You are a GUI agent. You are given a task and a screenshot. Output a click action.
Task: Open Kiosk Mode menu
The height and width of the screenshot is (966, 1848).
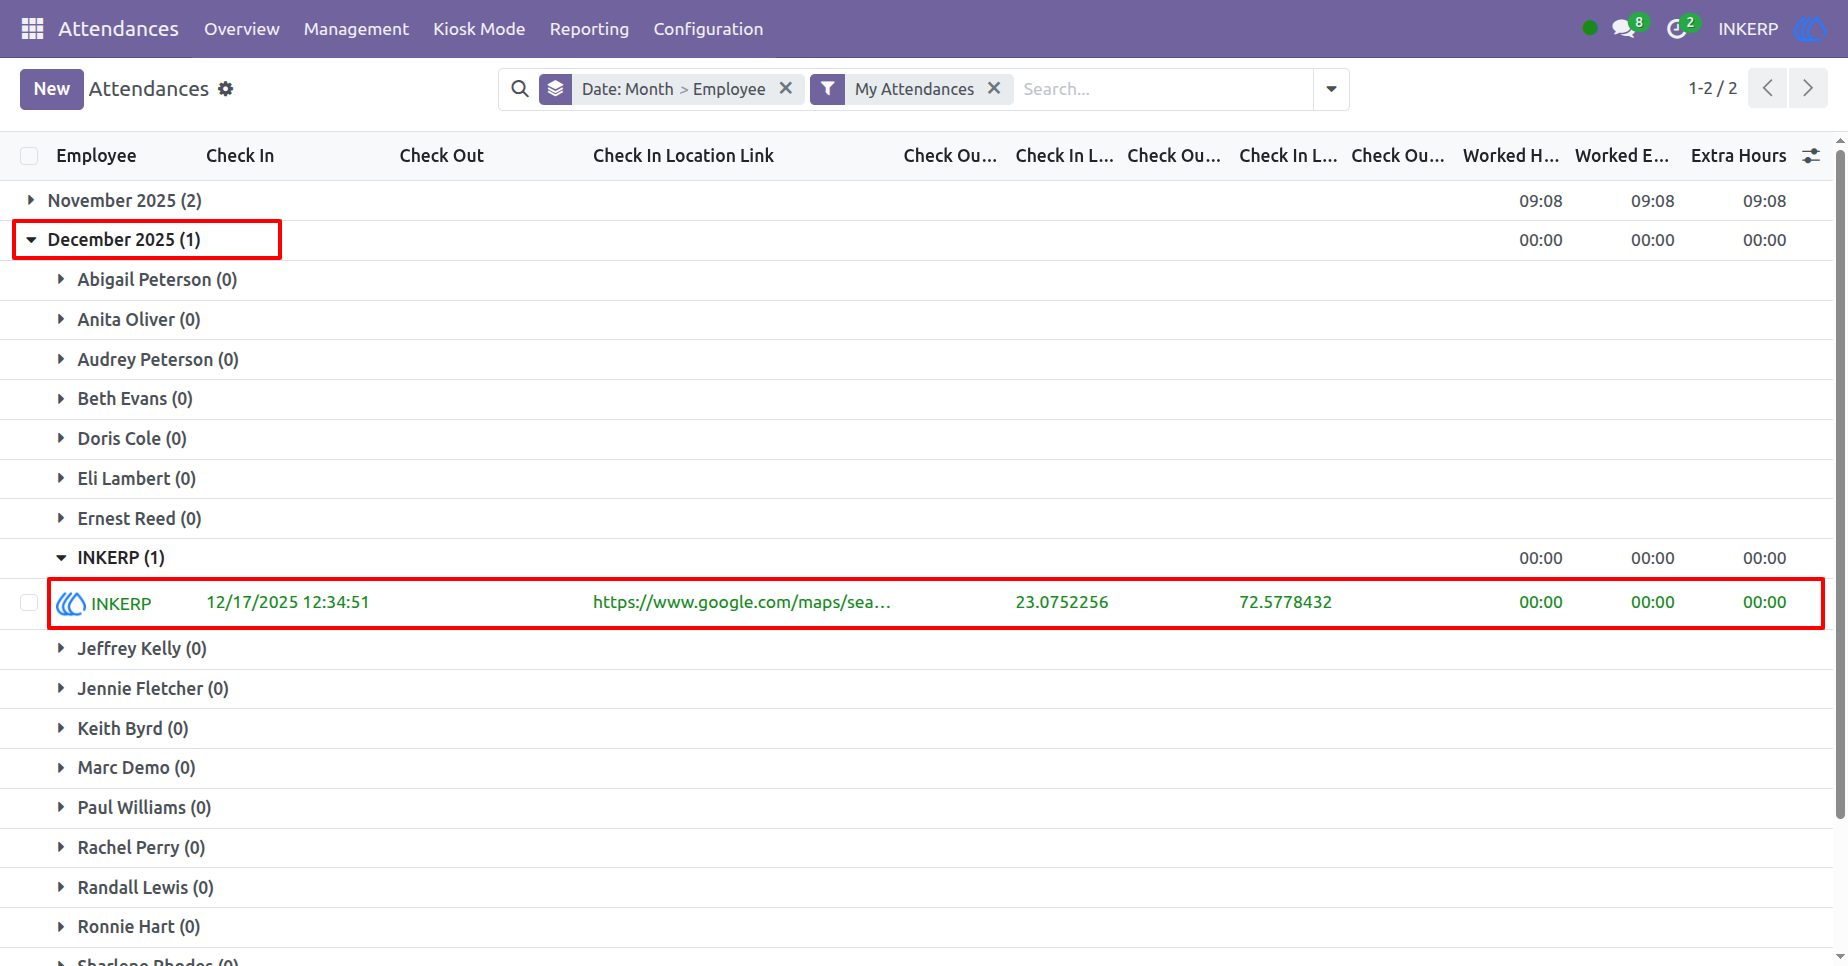point(479,29)
